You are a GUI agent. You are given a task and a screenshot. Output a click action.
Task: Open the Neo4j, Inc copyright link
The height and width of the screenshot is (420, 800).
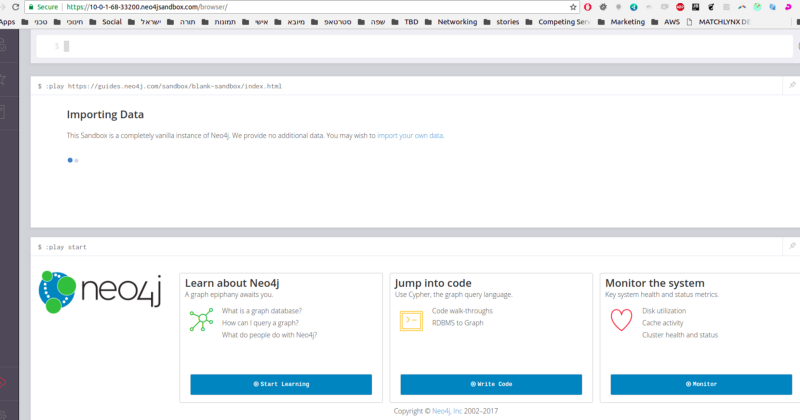click(x=447, y=411)
